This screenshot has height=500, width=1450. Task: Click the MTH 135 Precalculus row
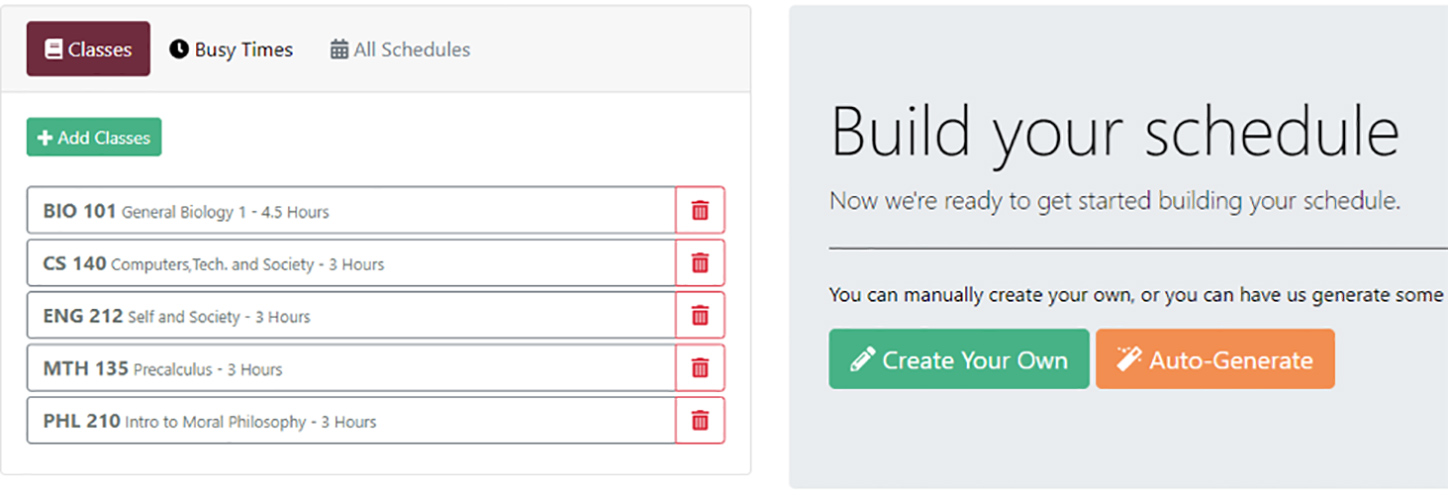point(350,369)
